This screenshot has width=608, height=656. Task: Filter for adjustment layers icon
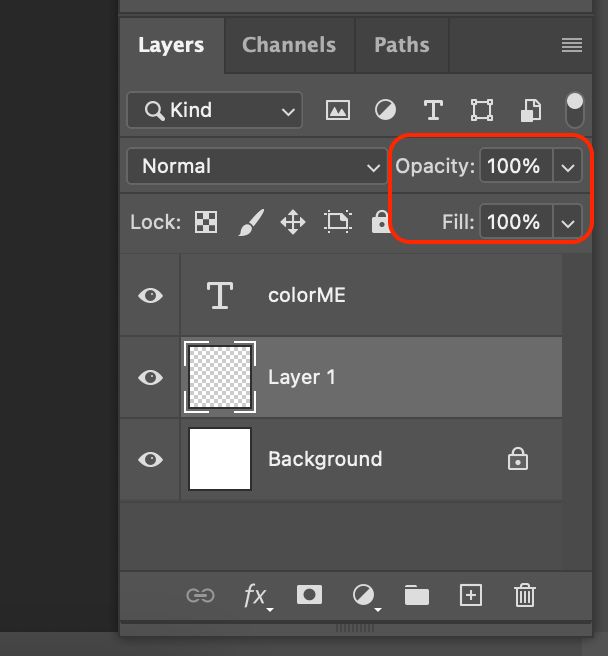coord(385,110)
